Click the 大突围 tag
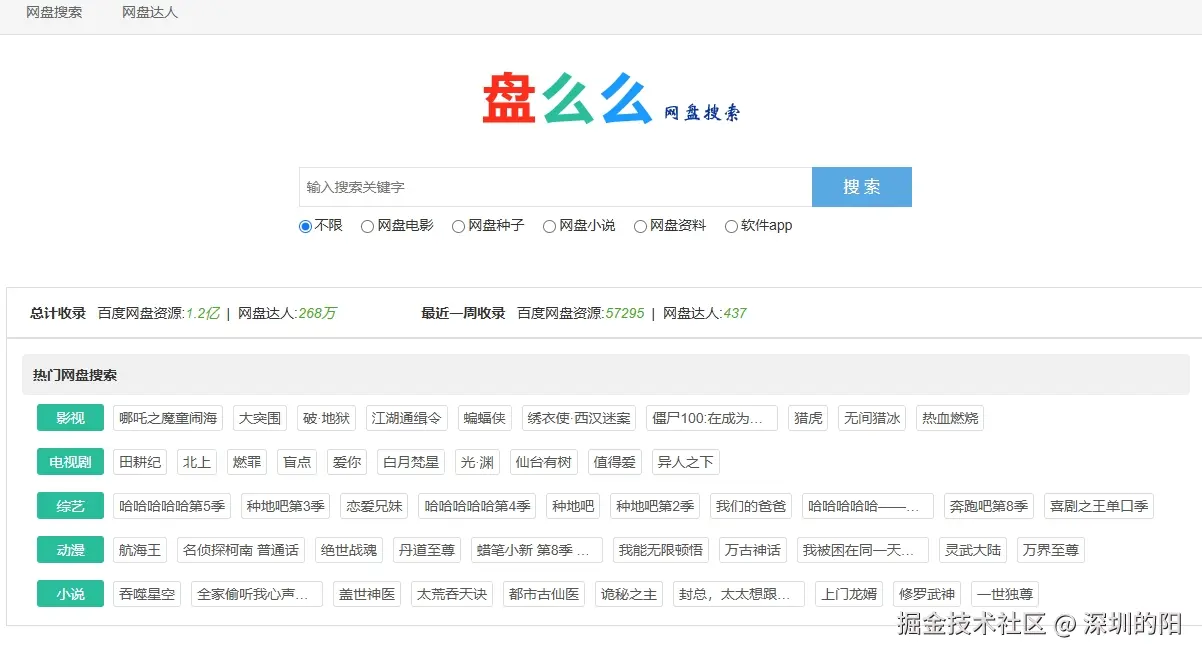This screenshot has height=657, width=1202. click(x=260, y=418)
